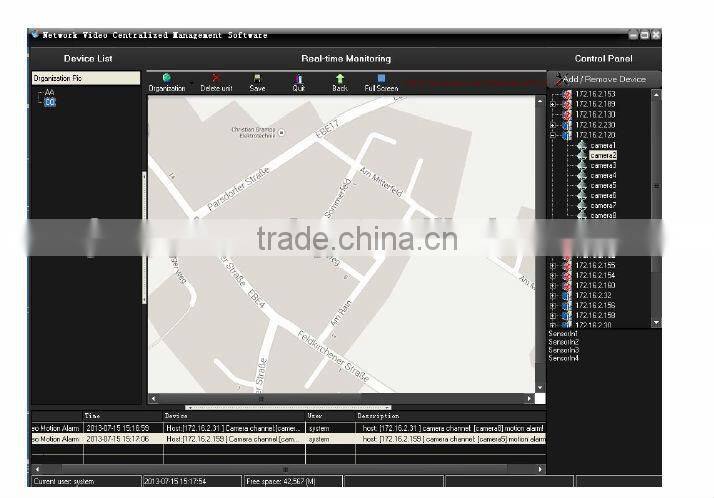Screen dimensions: 714x498
Task: Select the camera1 icon in device tree
Action: pos(582,146)
